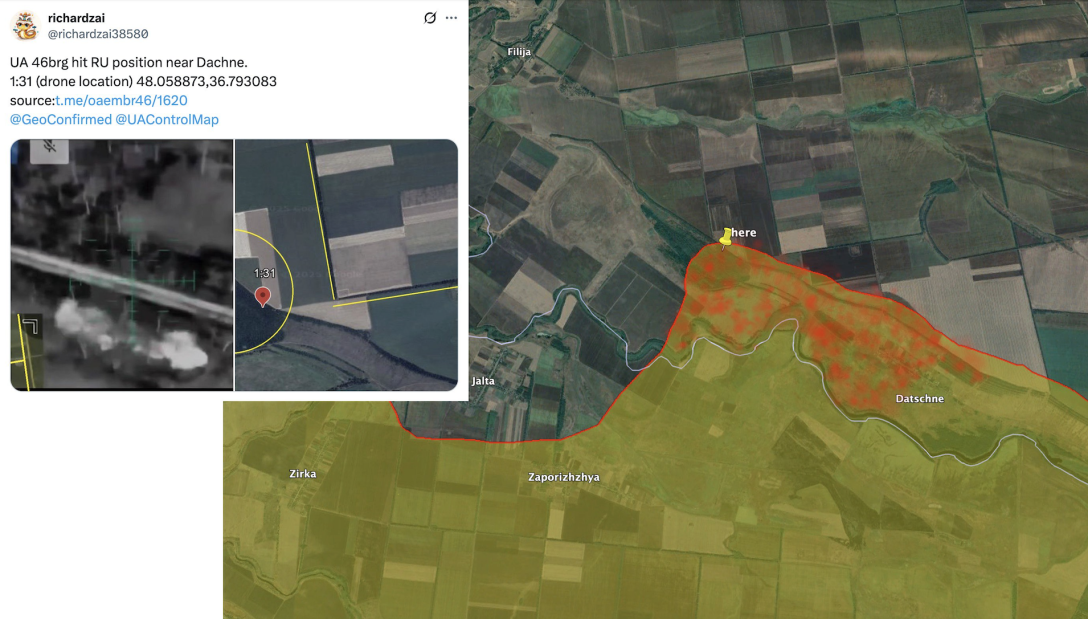
Task: Click the richardzai display name
Action: 76,18
